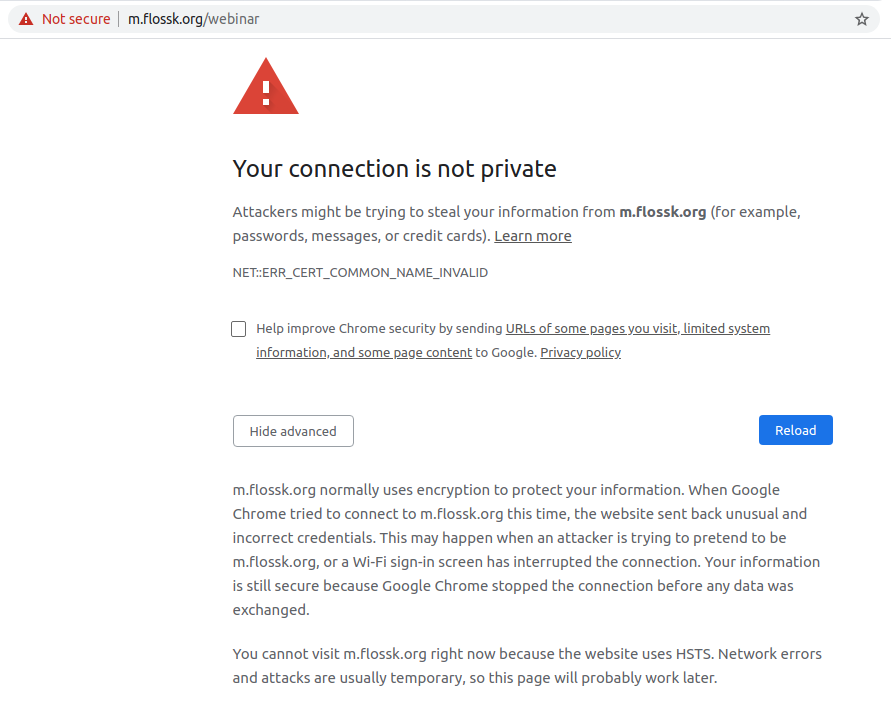Open the Privacy policy link
891x713 pixels.
coord(580,353)
